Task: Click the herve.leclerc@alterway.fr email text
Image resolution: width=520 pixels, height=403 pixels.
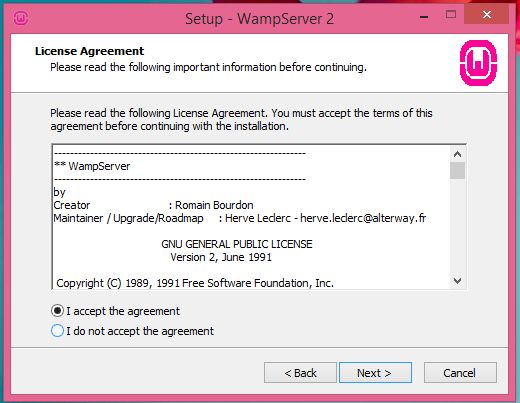Action: pyautogui.click(x=363, y=218)
